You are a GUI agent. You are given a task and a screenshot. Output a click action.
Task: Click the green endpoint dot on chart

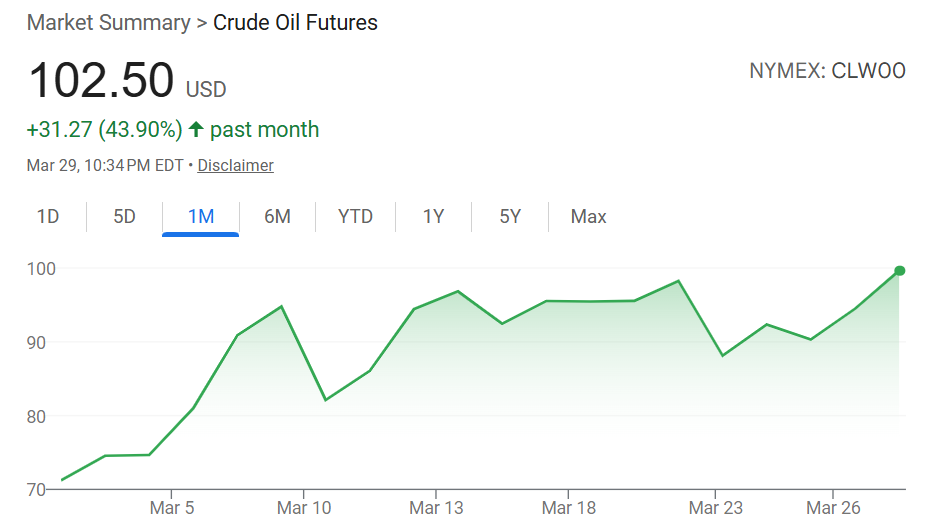pos(900,271)
